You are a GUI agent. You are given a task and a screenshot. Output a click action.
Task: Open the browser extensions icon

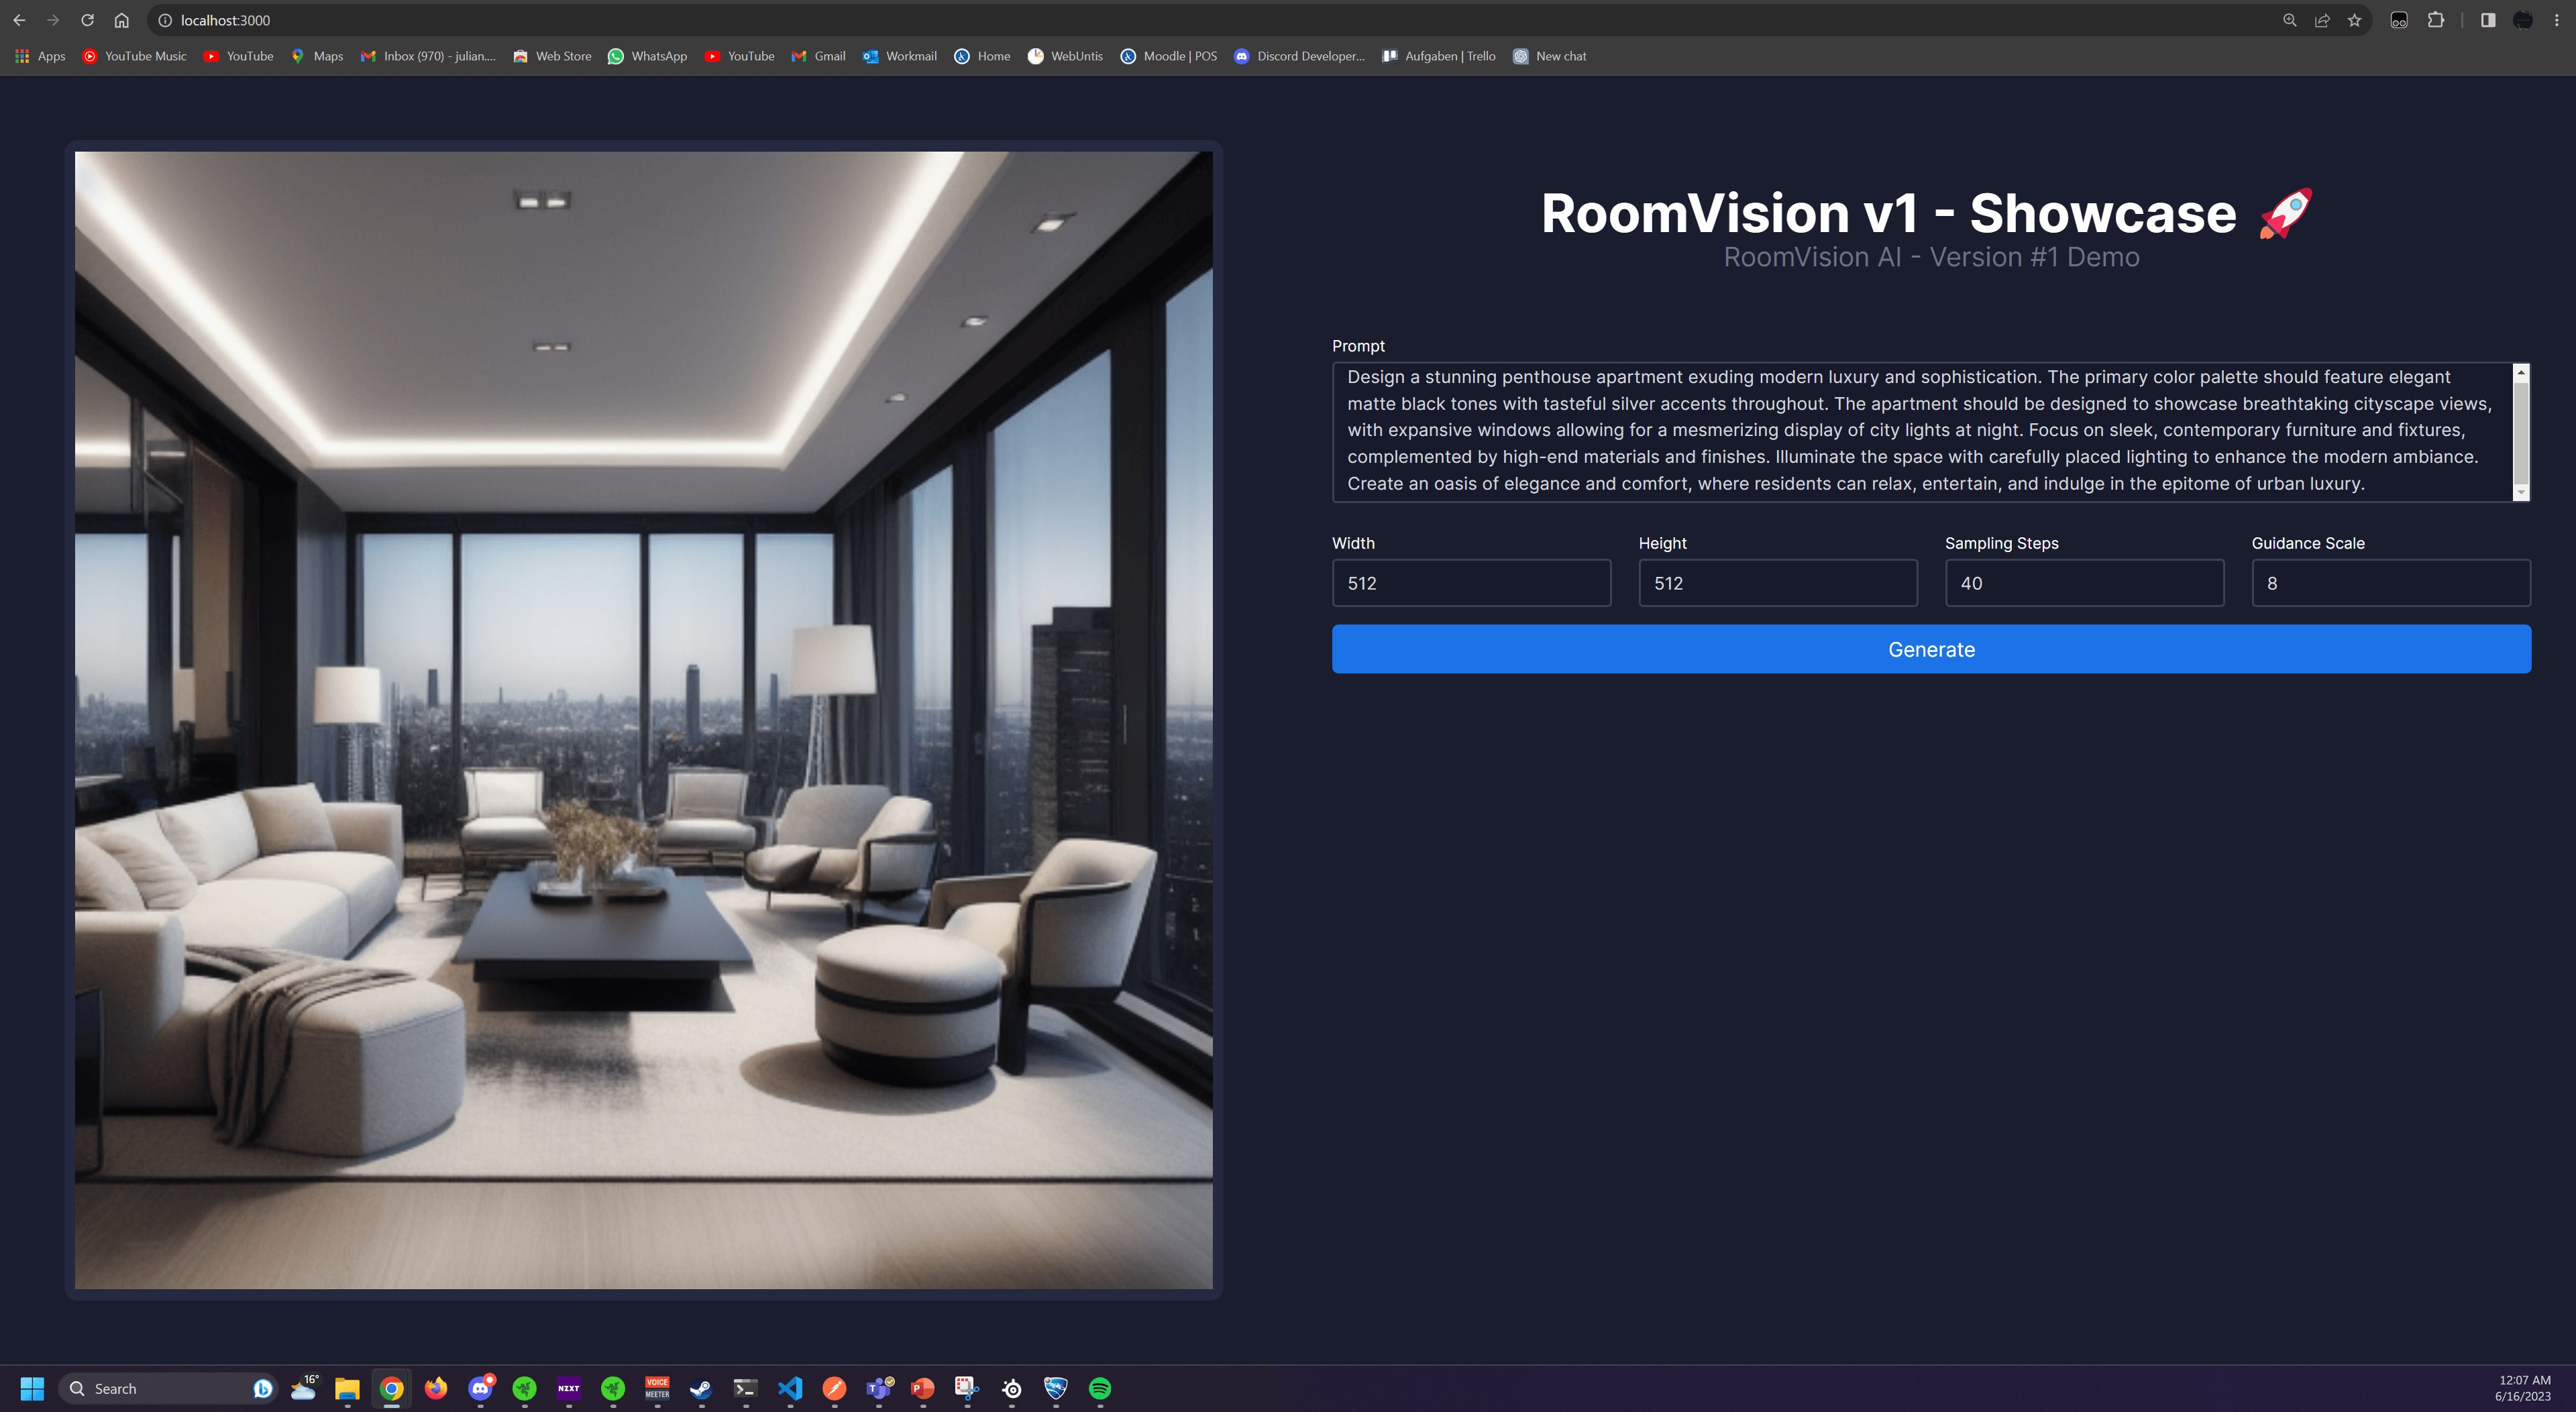click(2436, 20)
